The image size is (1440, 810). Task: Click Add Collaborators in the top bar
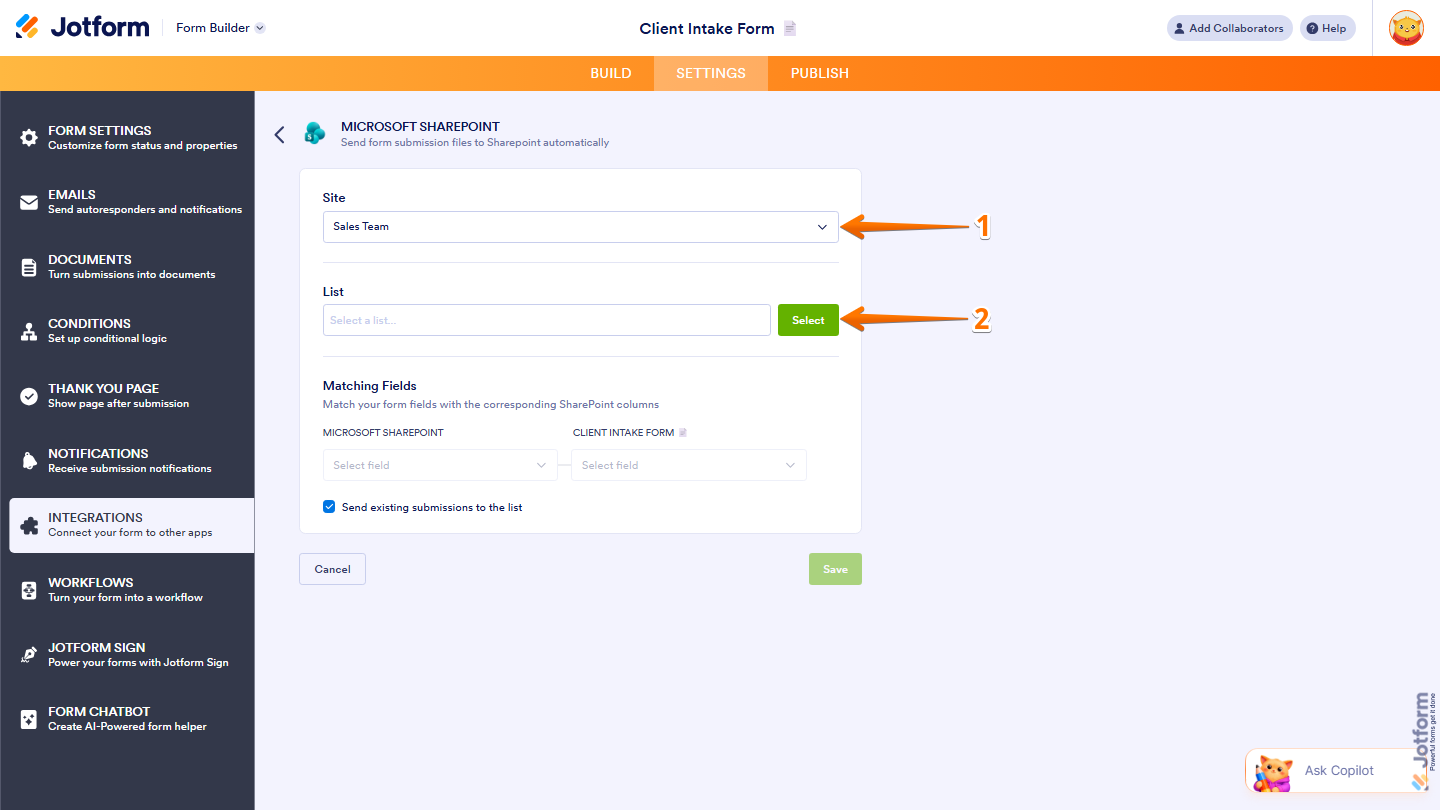1229,27
